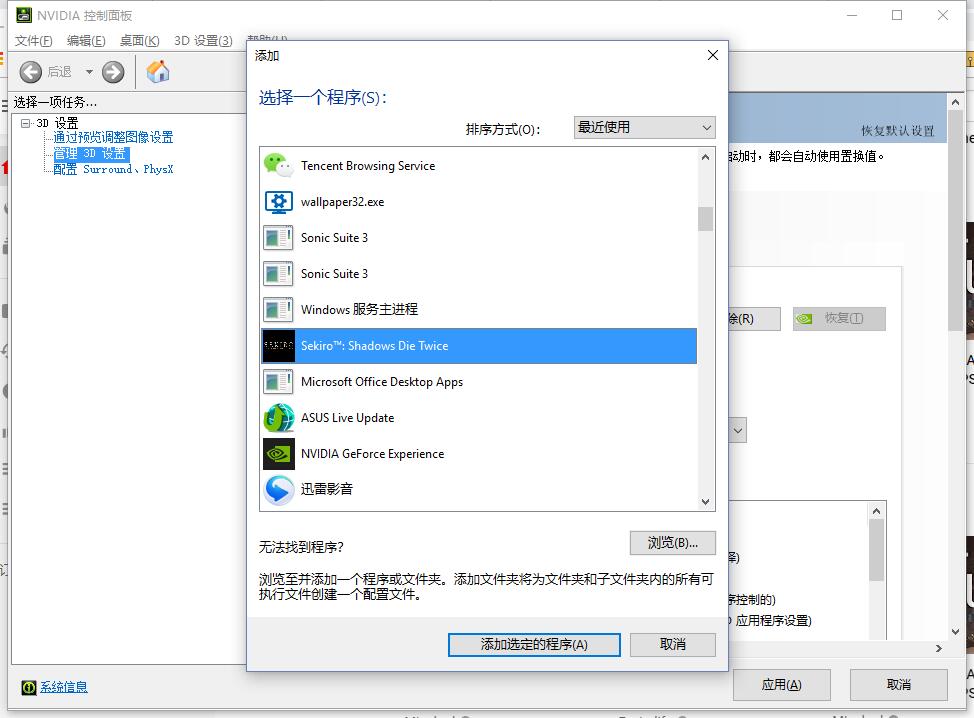Select 通过预览调整图像设置 tree item
This screenshot has height=718, width=974.
(113, 138)
